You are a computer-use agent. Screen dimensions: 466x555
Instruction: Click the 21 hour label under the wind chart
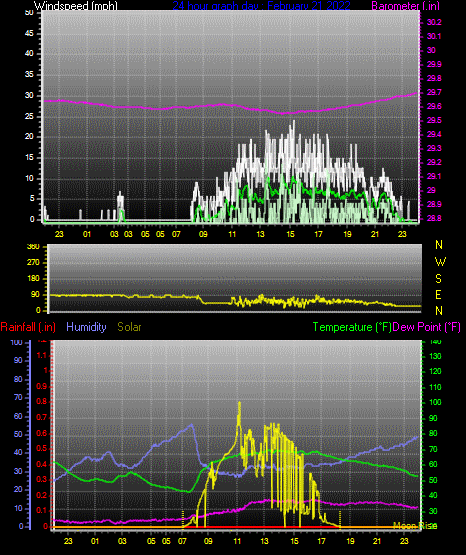(375, 234)
